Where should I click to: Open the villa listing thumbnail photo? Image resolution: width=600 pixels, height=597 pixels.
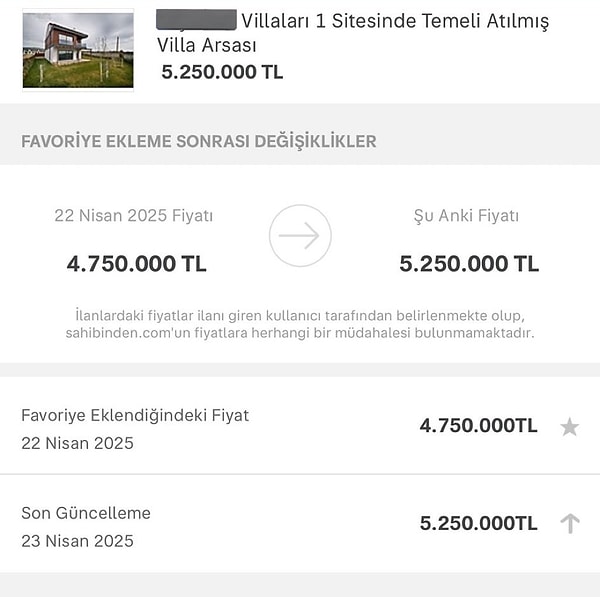78,50
